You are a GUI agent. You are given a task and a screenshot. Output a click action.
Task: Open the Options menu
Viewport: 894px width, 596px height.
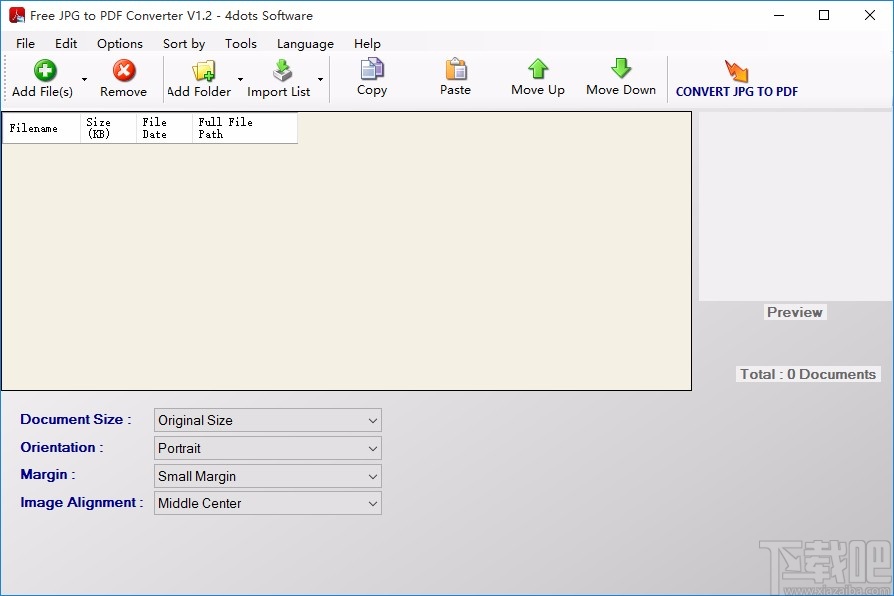(x=120, y=44)
